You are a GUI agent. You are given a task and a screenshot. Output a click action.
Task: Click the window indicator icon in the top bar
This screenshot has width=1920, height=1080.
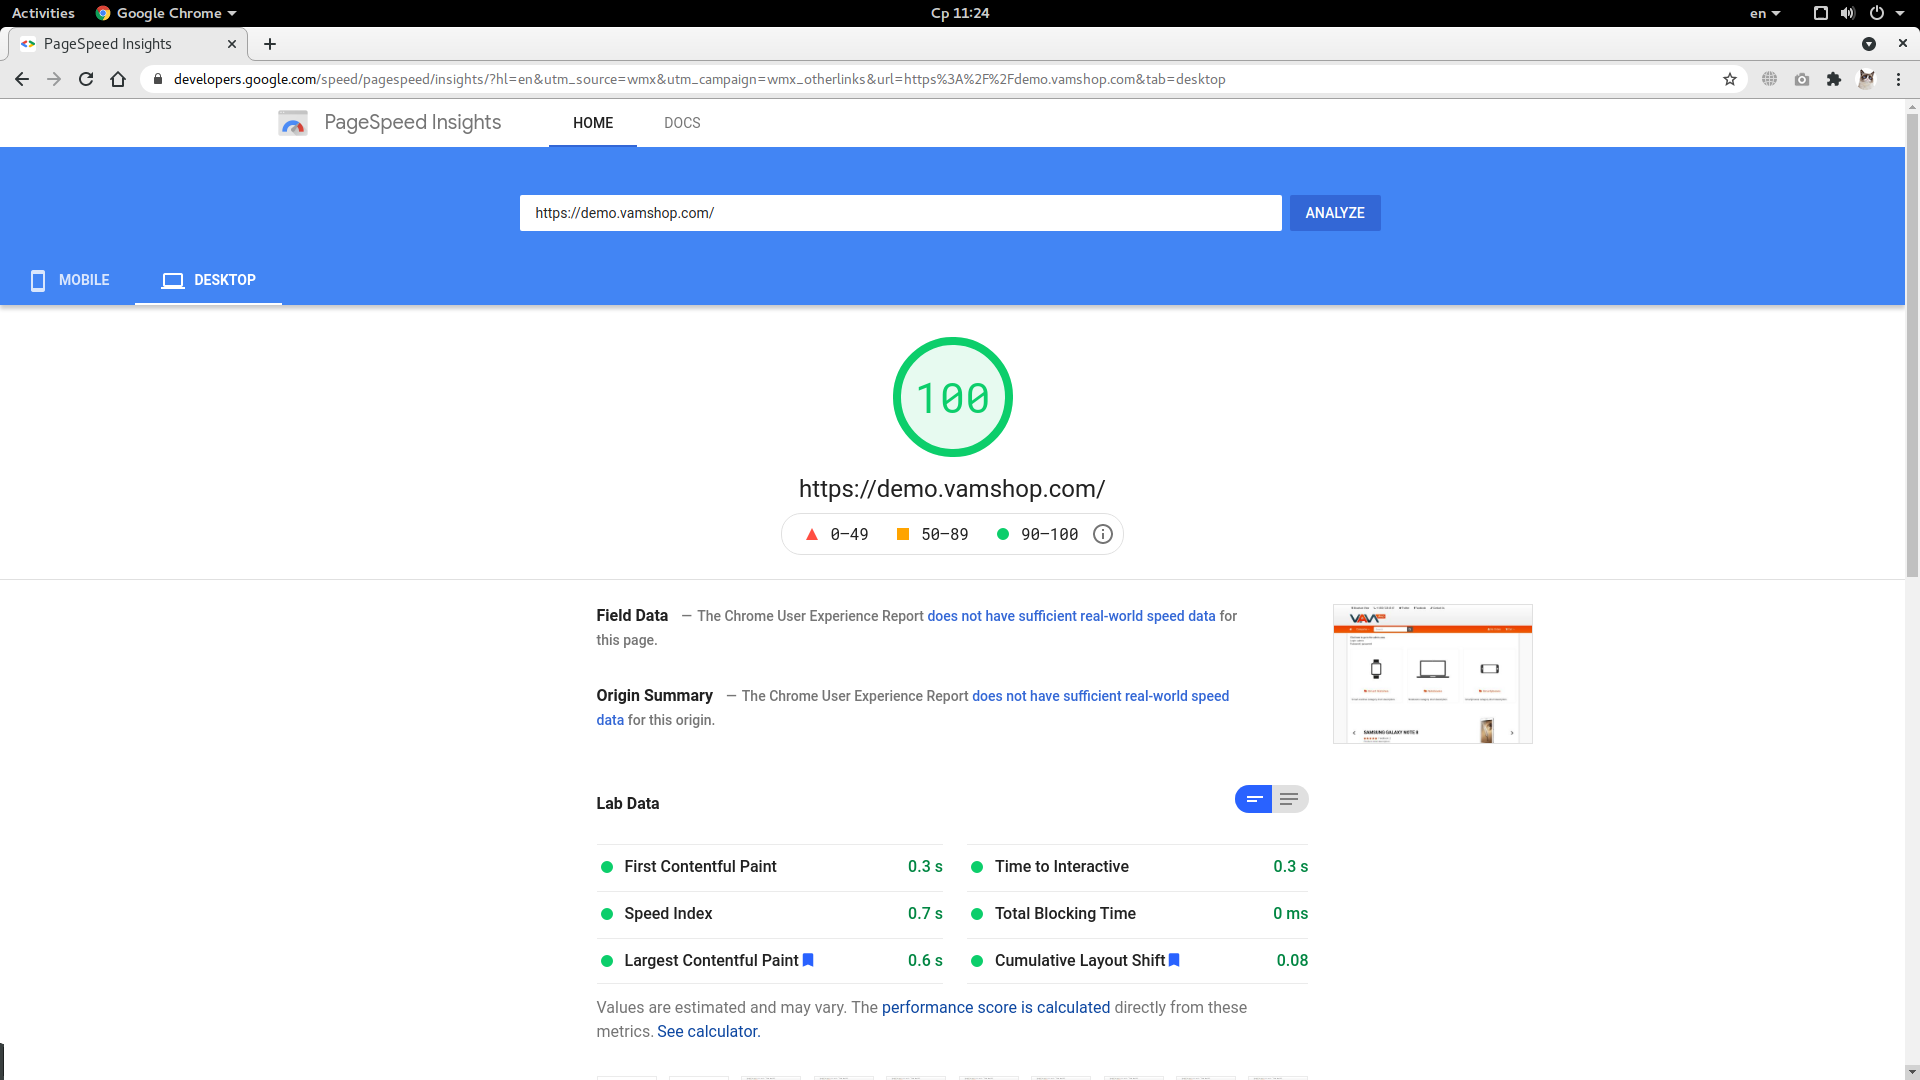pyautogui.click(x=1821, y=13)
